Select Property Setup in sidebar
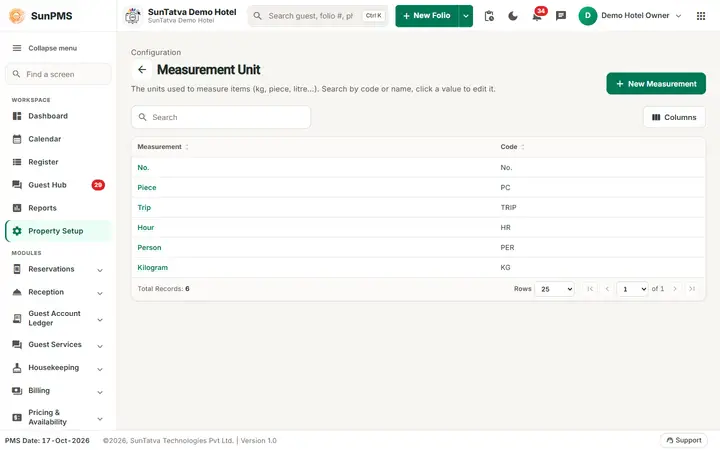The height and width of the screenshot is (450, 720). [x=58, y=231]
